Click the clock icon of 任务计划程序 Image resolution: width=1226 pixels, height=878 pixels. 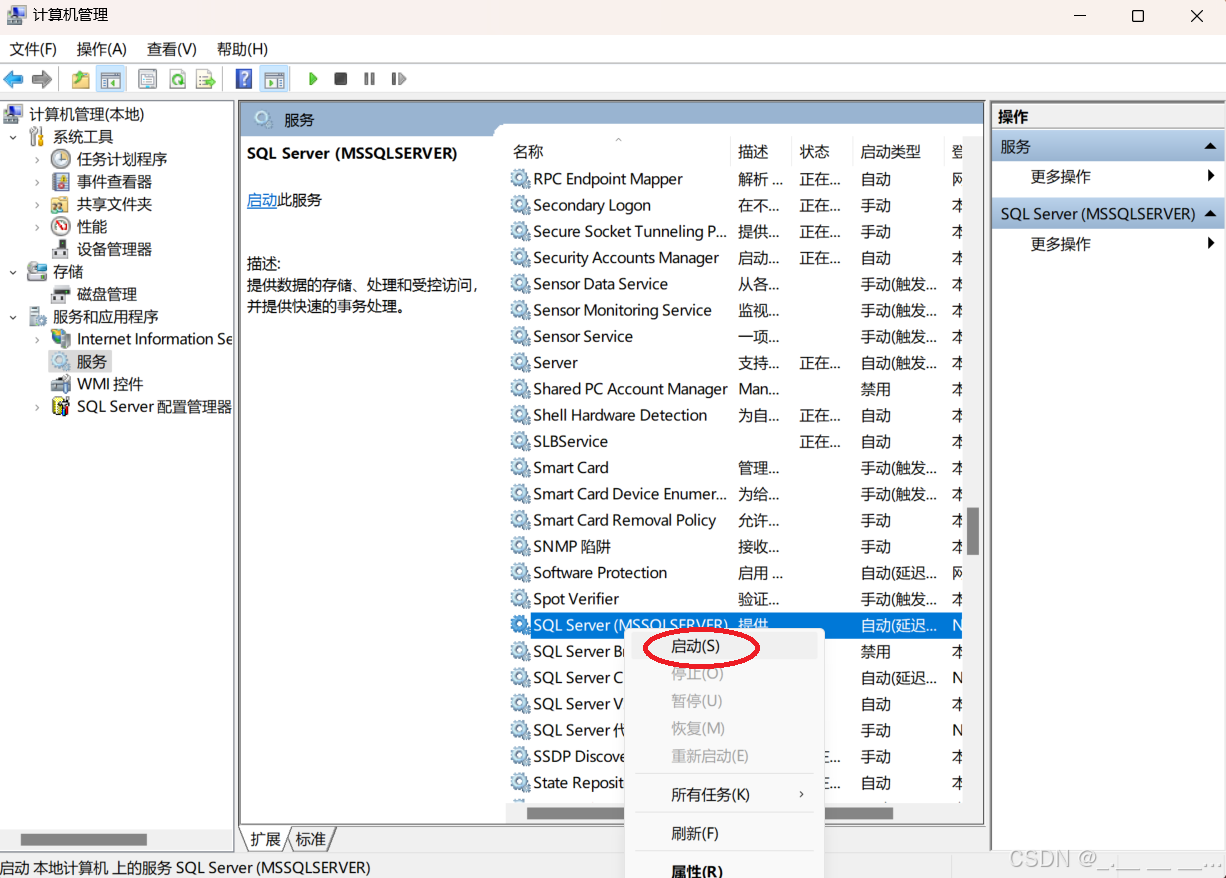[61, 159]
